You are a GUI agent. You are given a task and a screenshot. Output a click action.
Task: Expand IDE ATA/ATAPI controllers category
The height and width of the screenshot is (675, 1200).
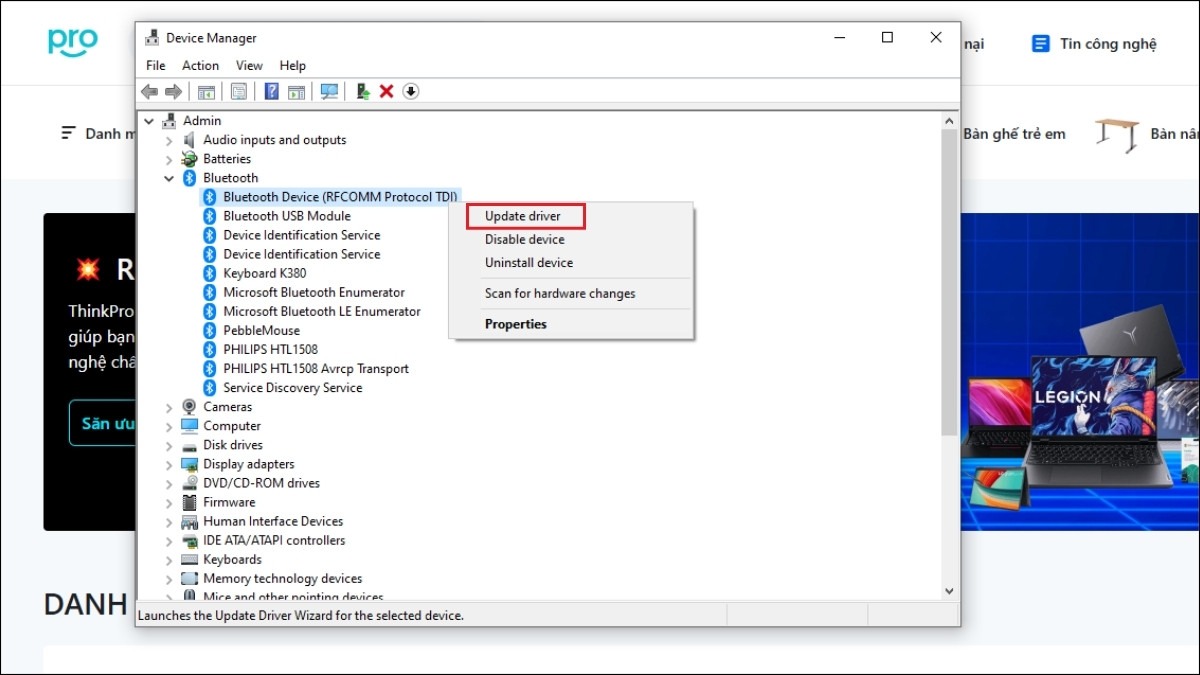click(x=169, y=540)
